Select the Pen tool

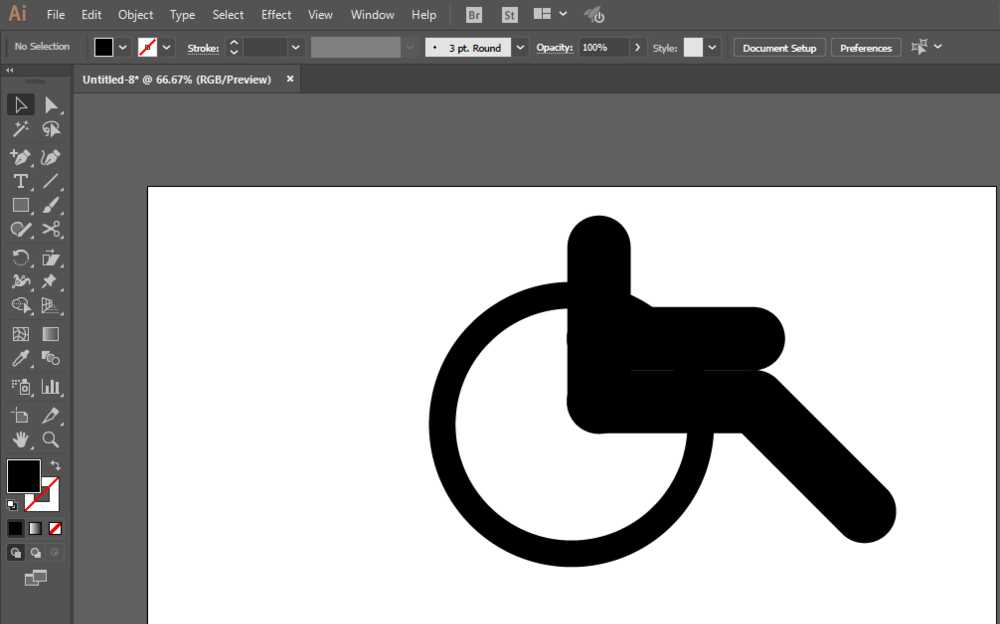point(20,157)
